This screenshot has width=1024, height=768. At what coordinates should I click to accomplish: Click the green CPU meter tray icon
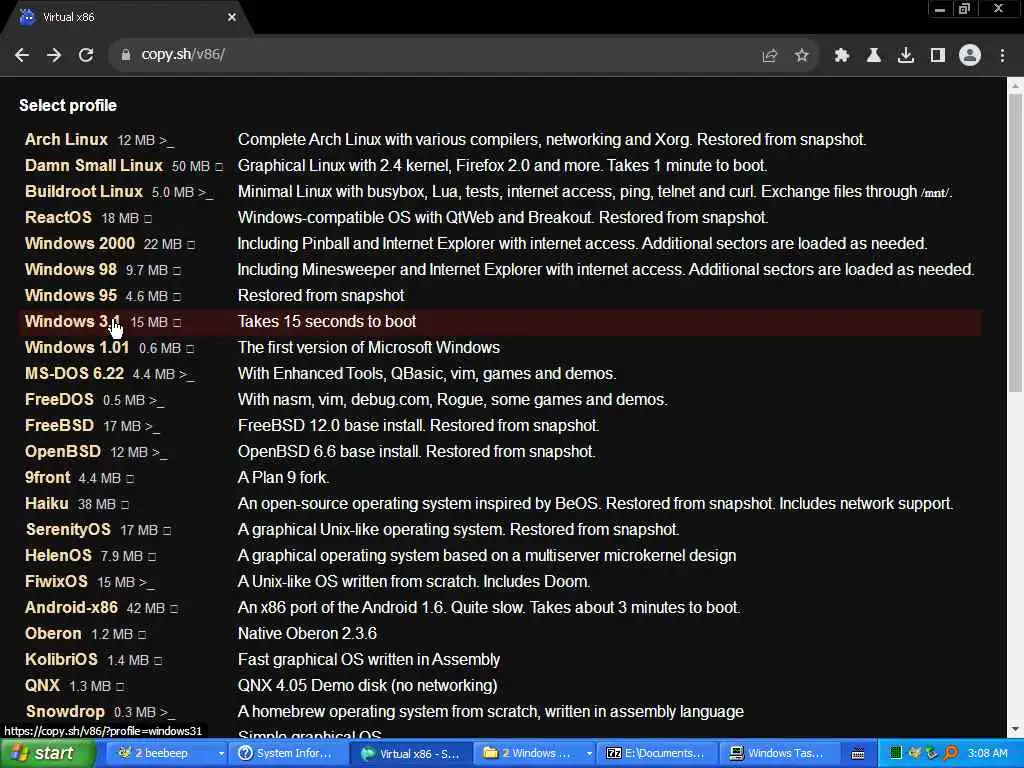[x=896, y=754]
